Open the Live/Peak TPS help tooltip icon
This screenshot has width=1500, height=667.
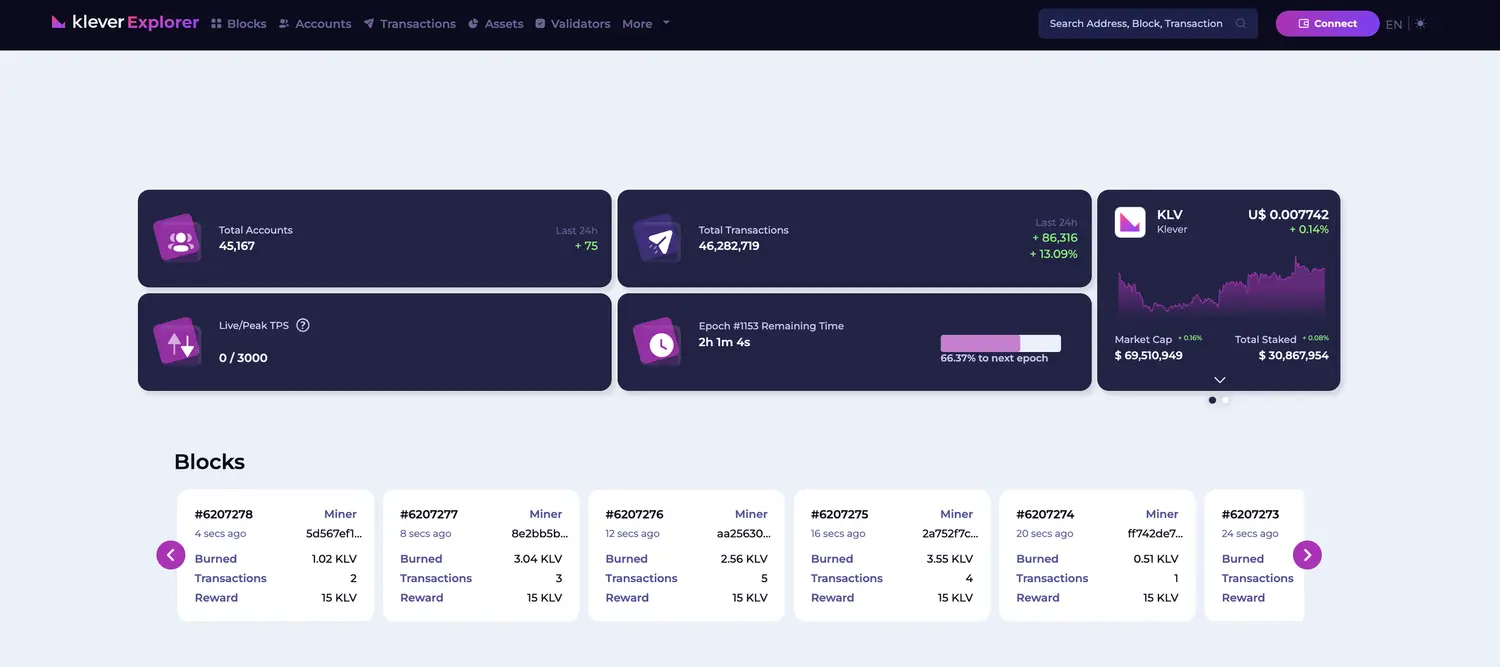303,325
